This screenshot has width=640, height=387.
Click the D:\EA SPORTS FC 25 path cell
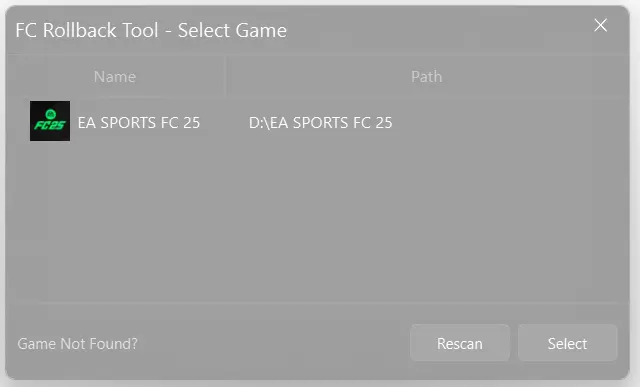tap(320, 122)
